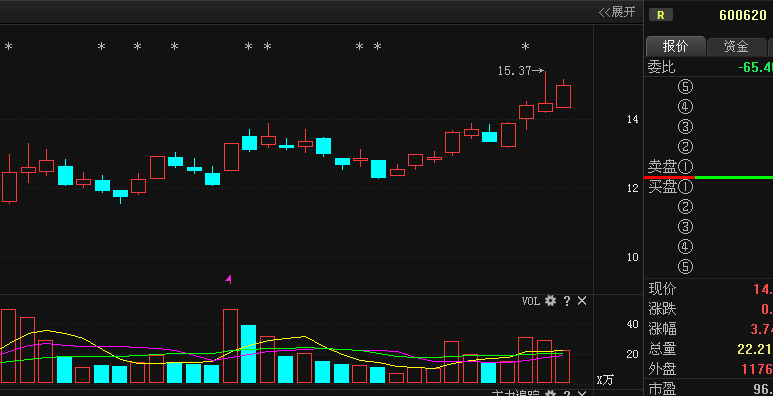The image size is (773, 396).
Task: Select buy-side level ③ row
Action: (708, 227)
